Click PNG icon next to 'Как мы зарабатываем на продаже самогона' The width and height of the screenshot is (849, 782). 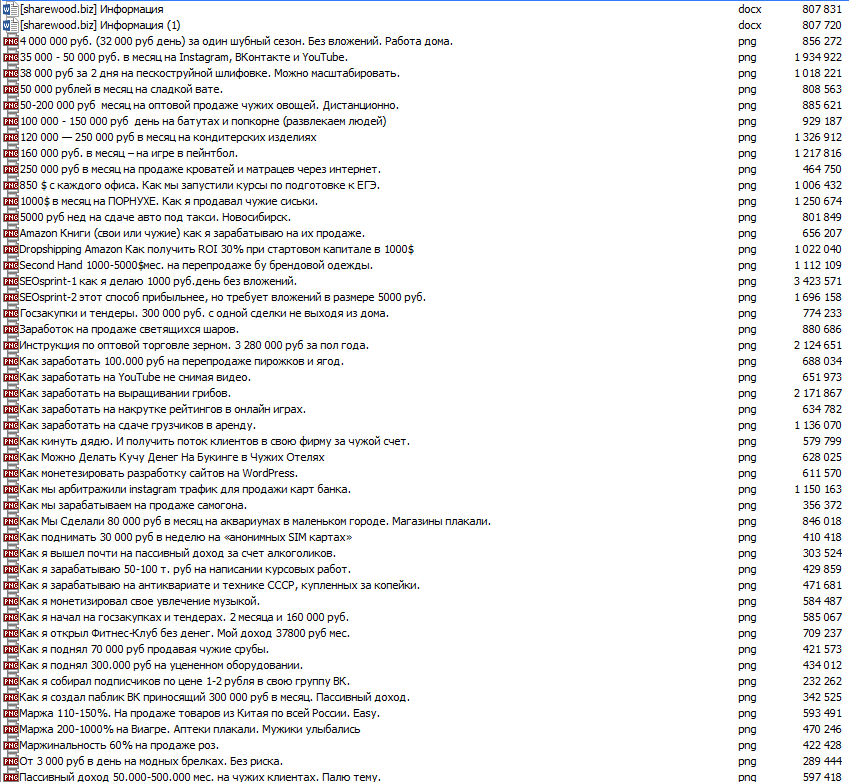click(x=10, y=505)
